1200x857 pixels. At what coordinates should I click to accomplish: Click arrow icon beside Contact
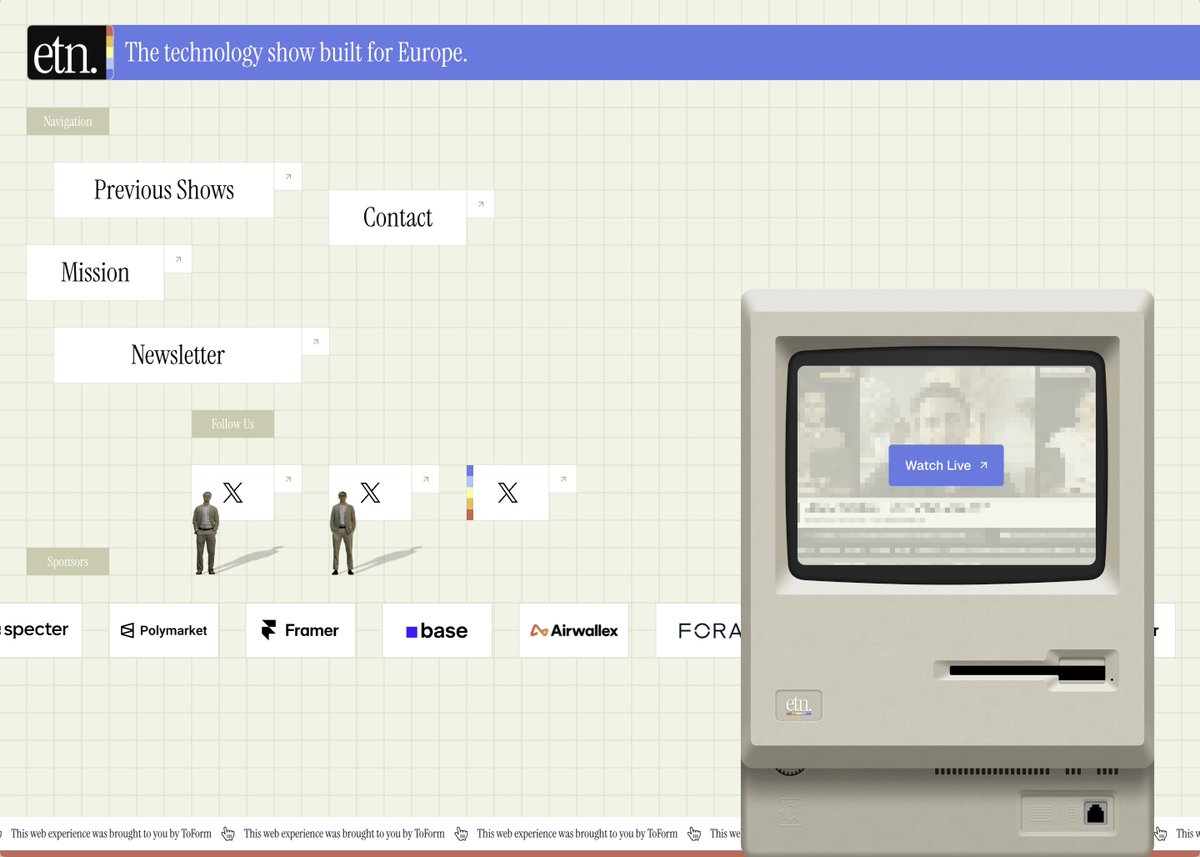click(480, 204)
